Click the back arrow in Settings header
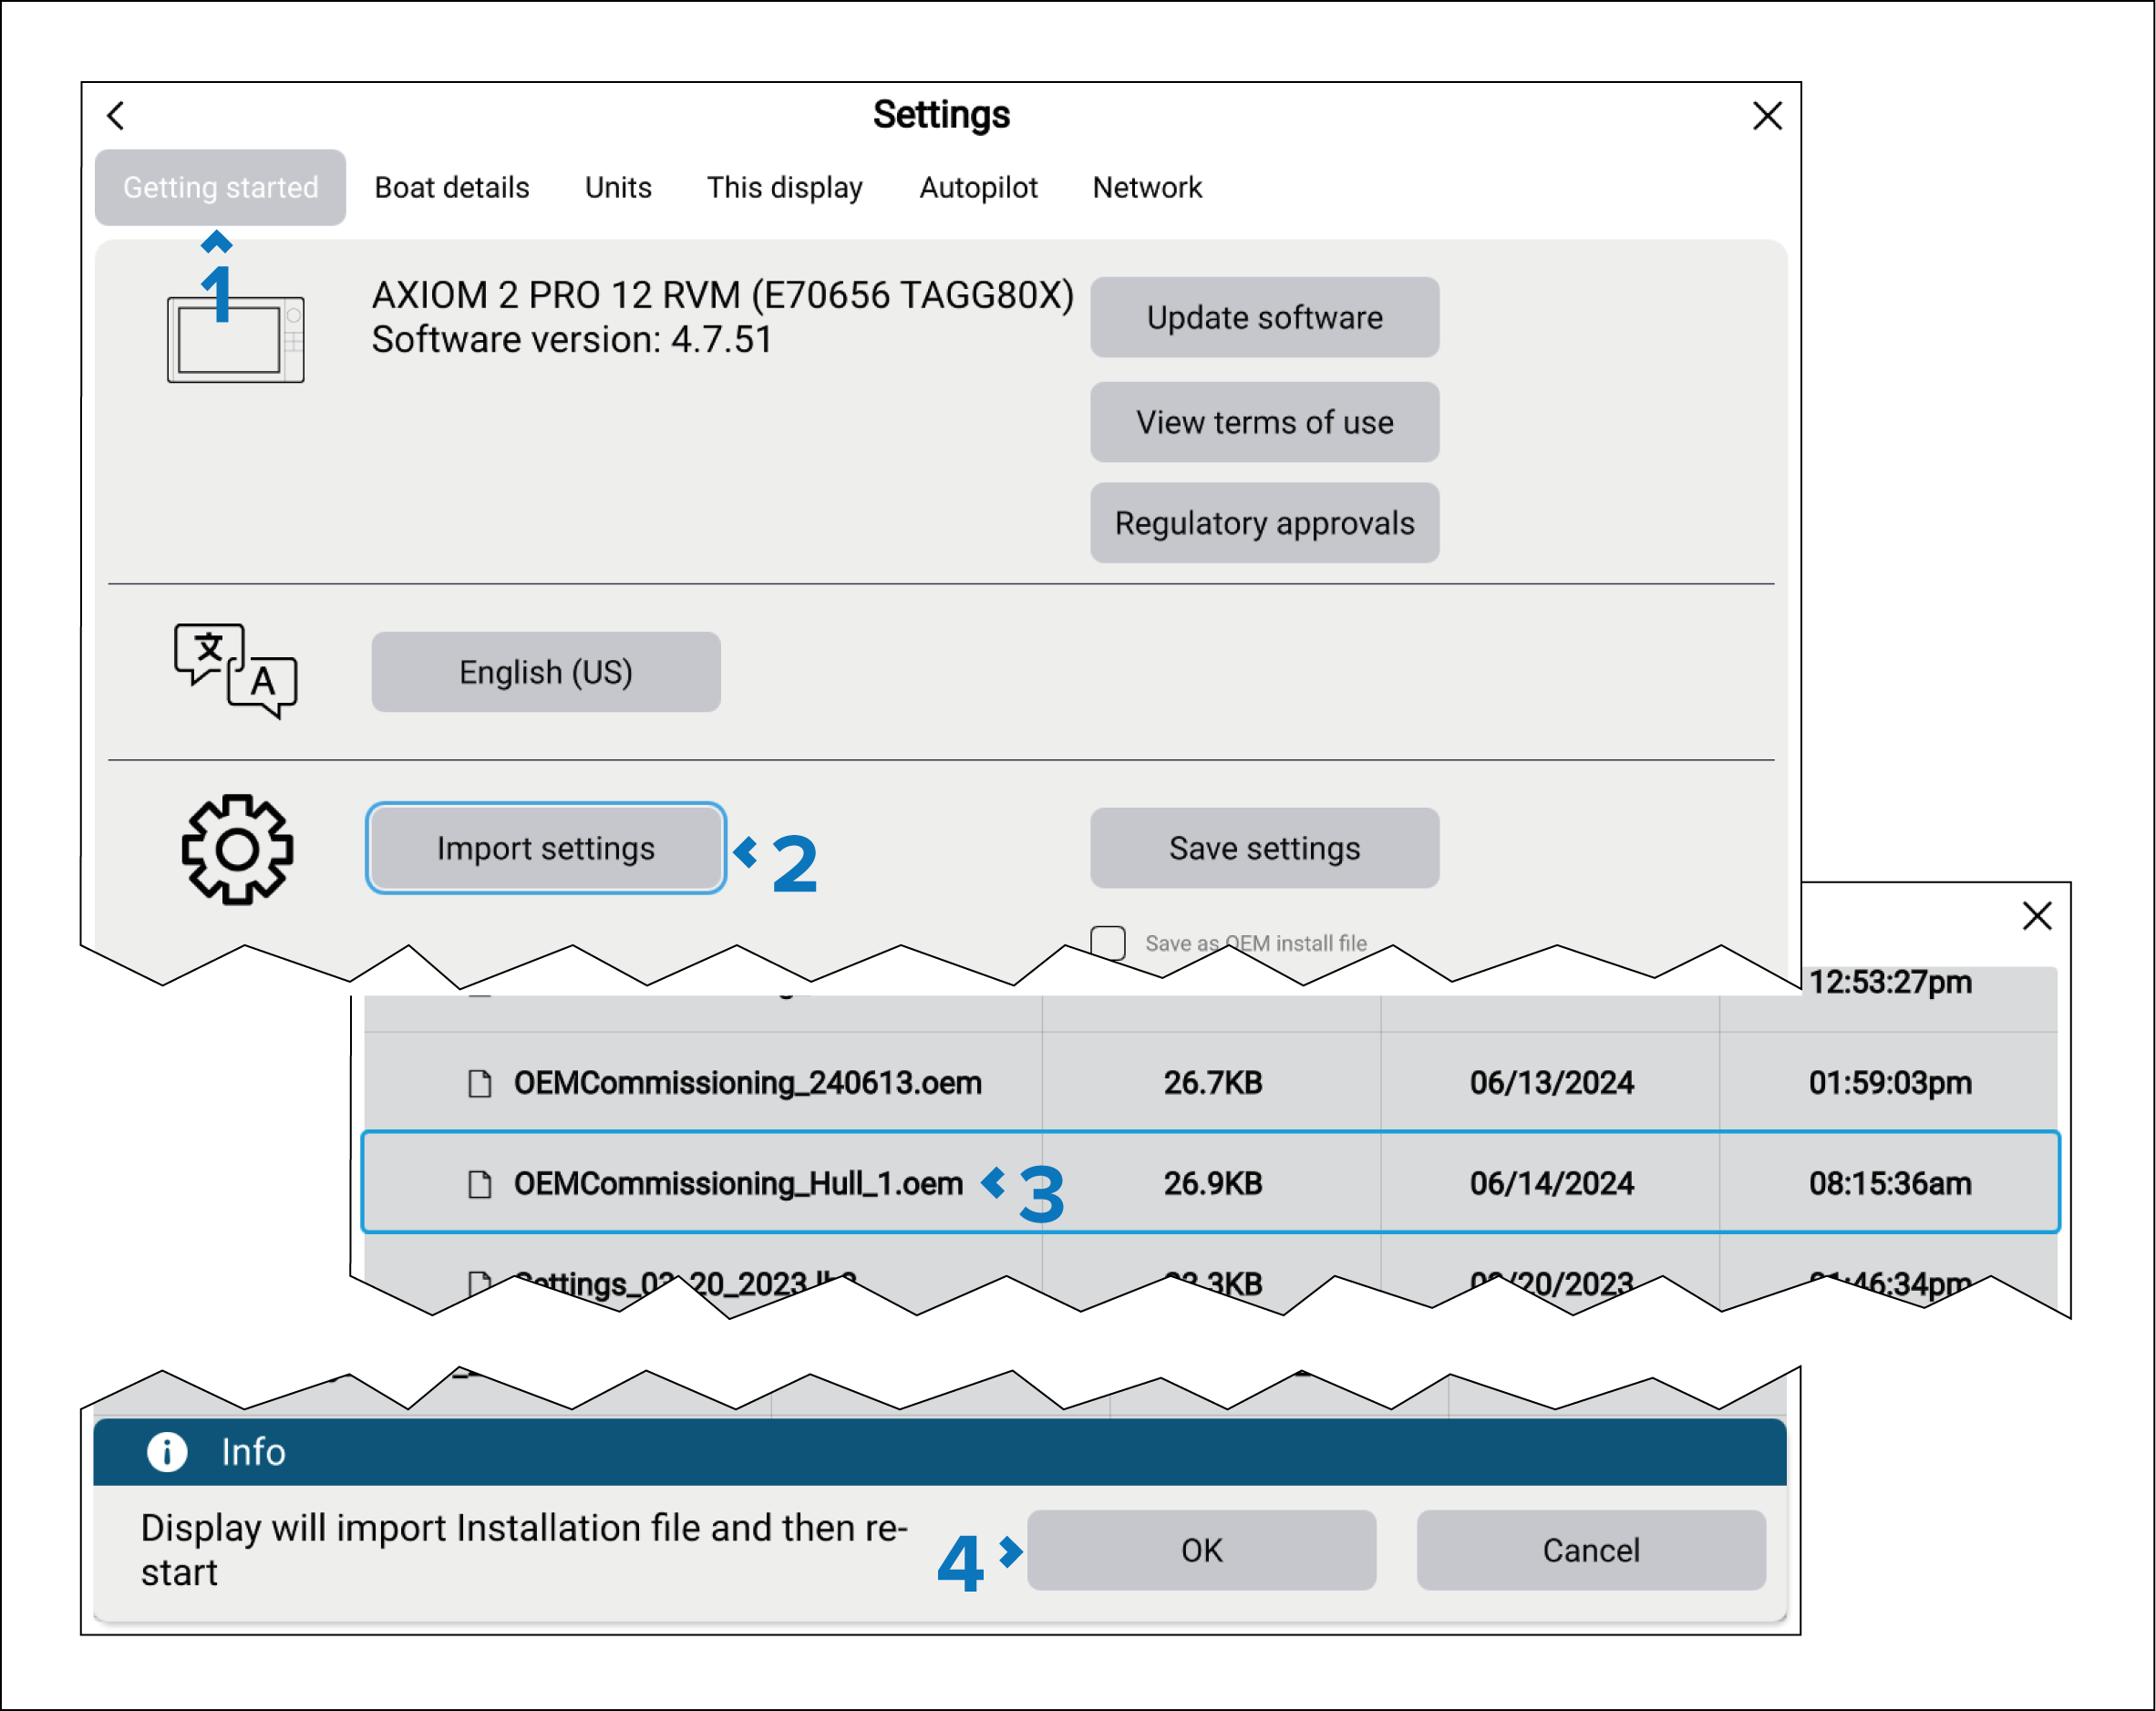2156x1711 pixels. 116,116
